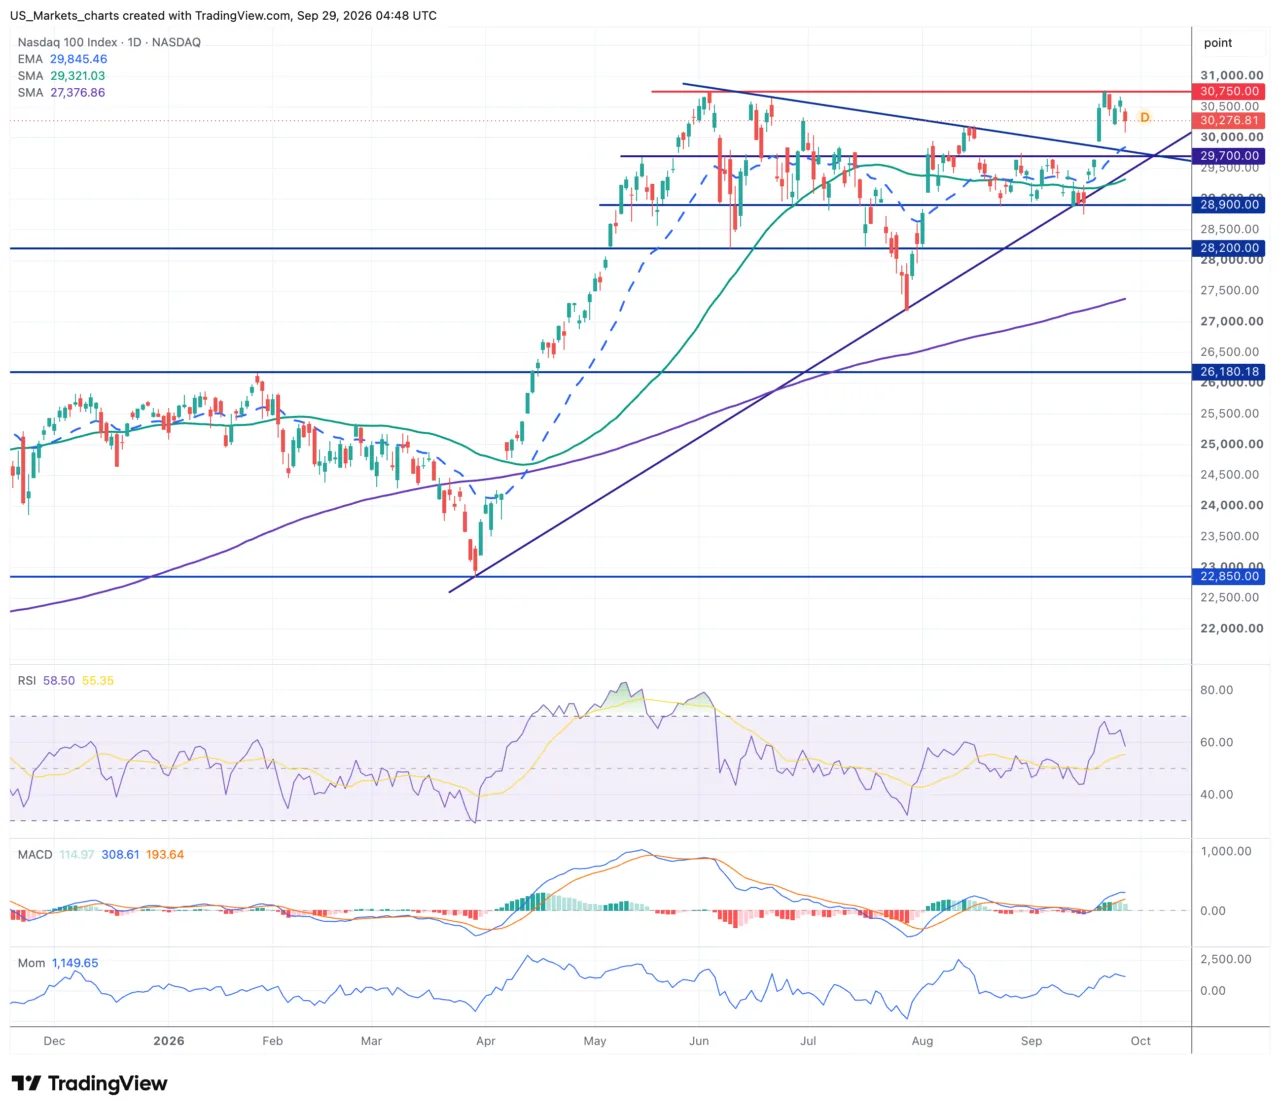Click the 31,000.00 price axis tick
The width and height of the screenshot is (1280, 1113).
[x=1232, y=75]
